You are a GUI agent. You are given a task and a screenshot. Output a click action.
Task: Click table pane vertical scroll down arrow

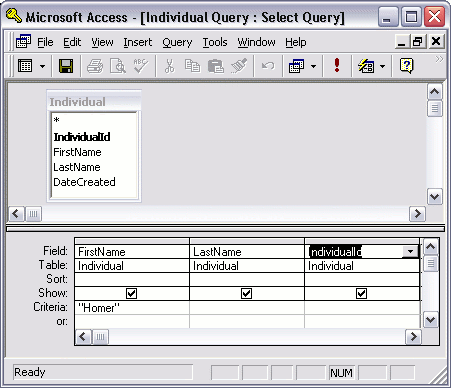pos(435,197)
